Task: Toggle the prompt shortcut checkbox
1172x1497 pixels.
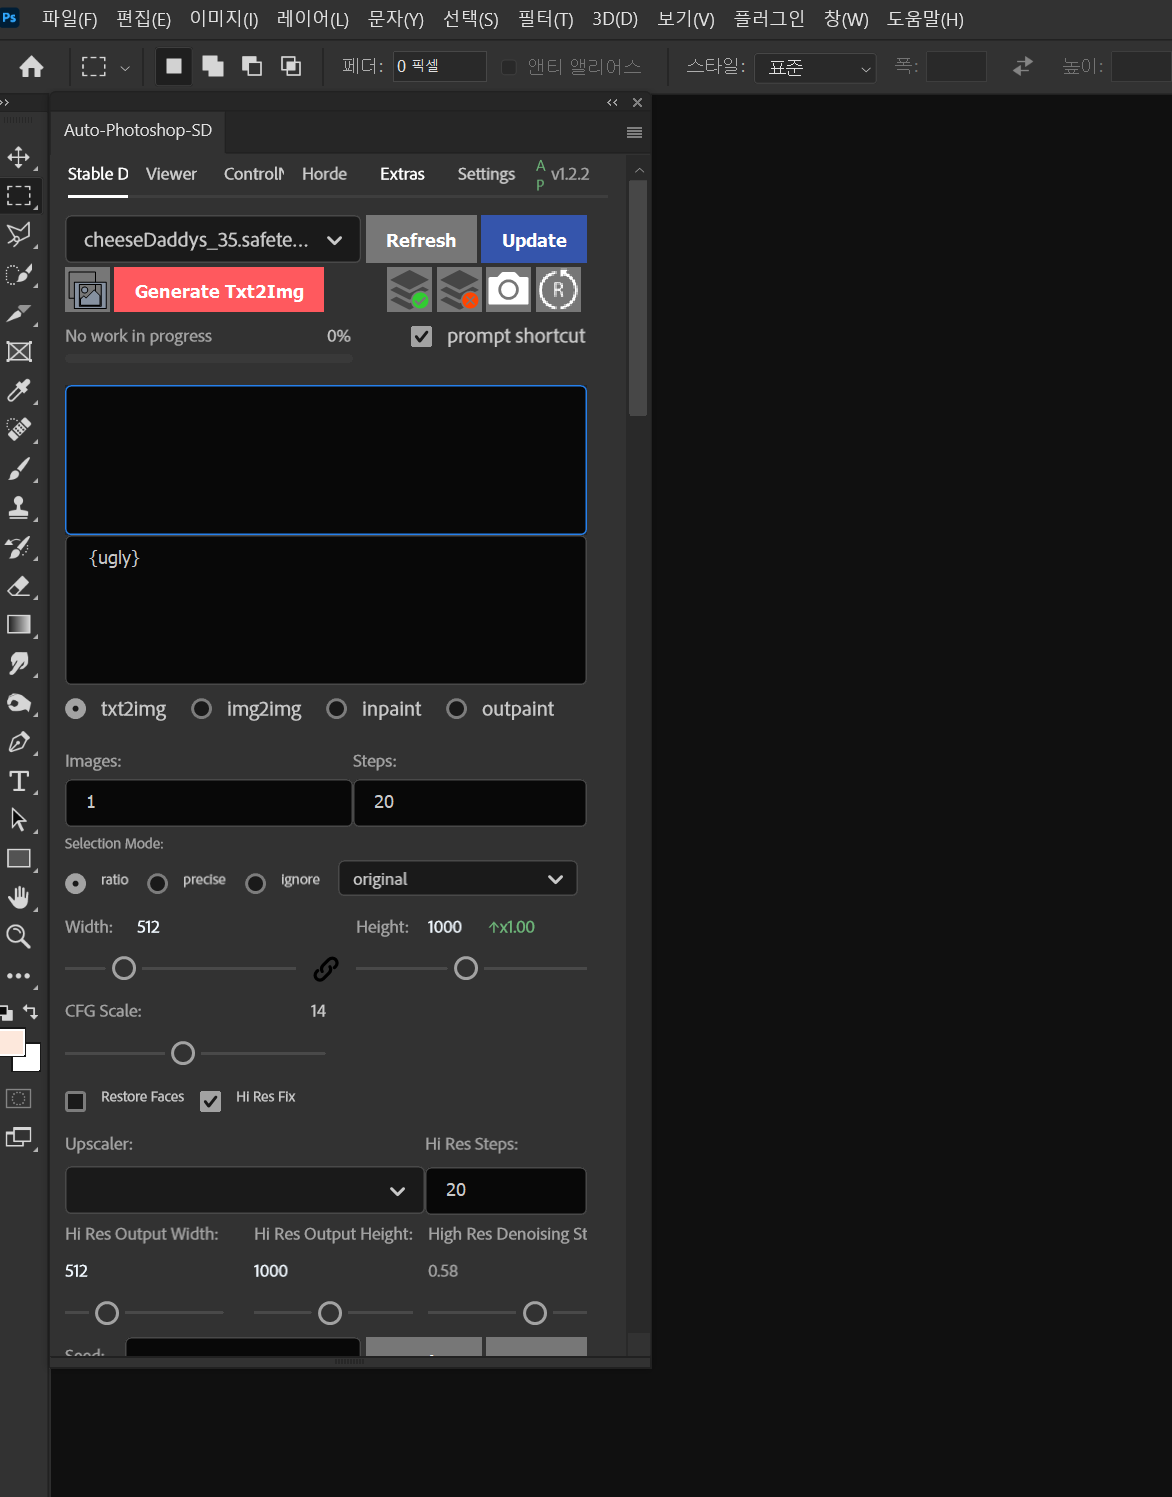Action: click(422, 337)
